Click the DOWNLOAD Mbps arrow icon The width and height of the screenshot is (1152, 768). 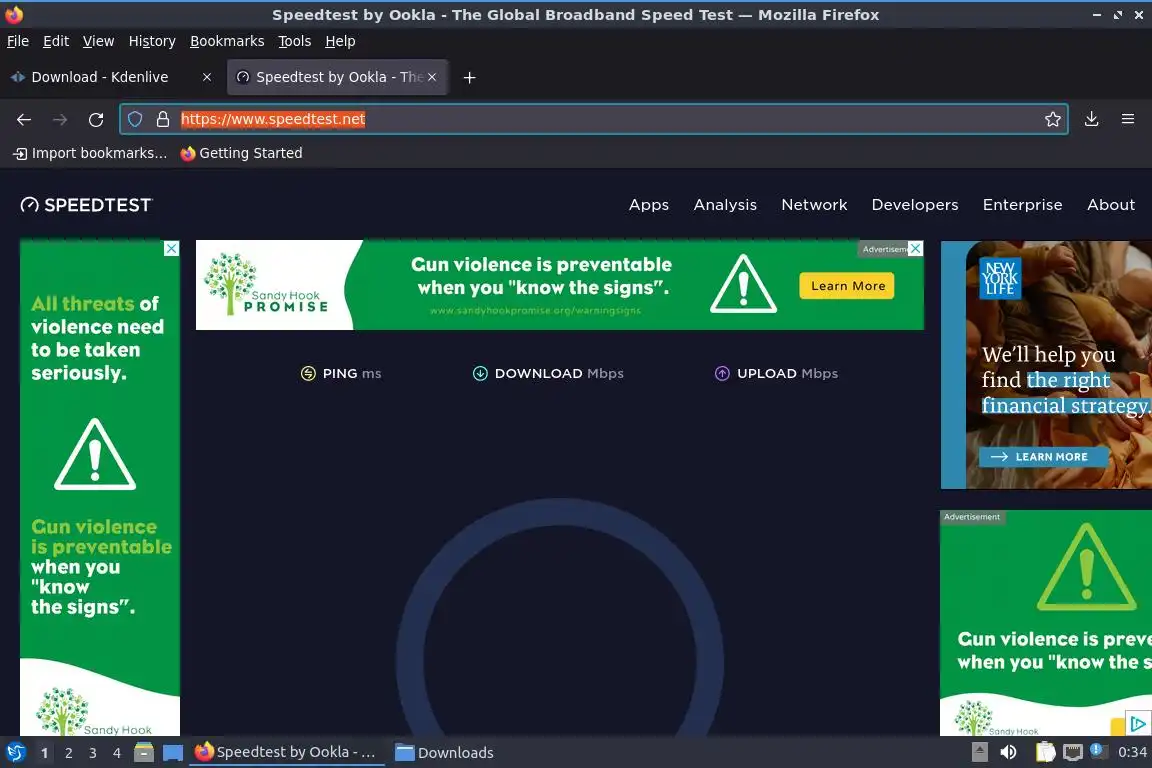(480, 373)
